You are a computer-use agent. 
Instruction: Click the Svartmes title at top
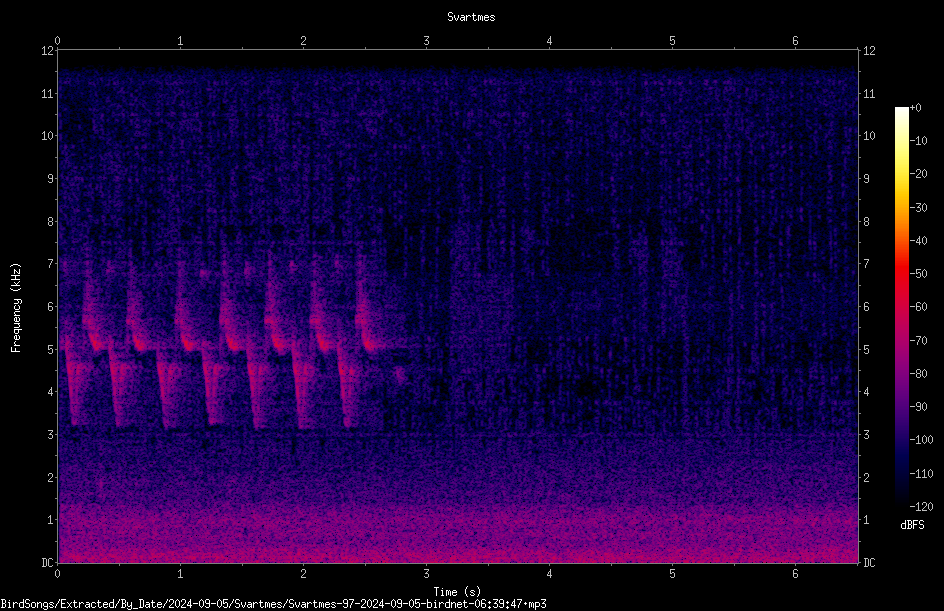pos(471,17)
